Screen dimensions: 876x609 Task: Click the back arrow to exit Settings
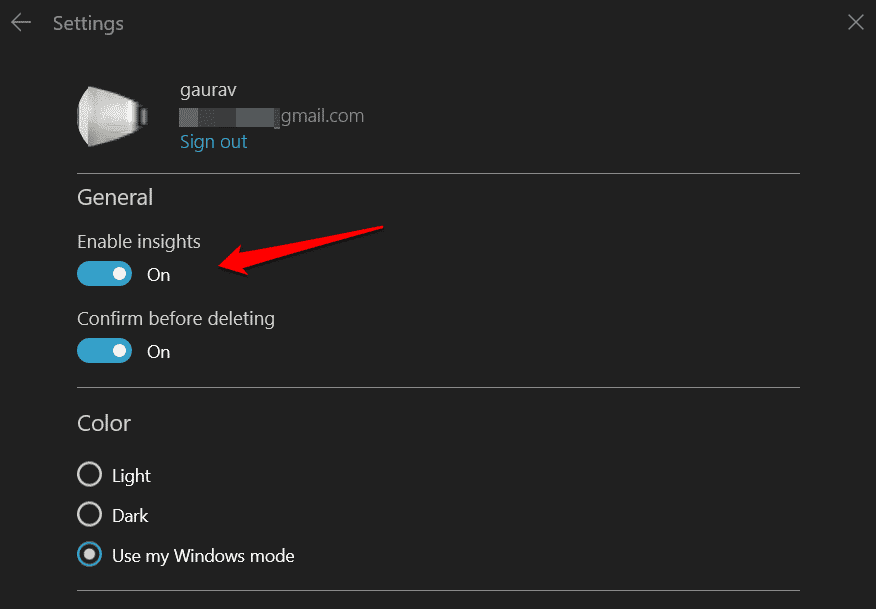pos(20,22)
